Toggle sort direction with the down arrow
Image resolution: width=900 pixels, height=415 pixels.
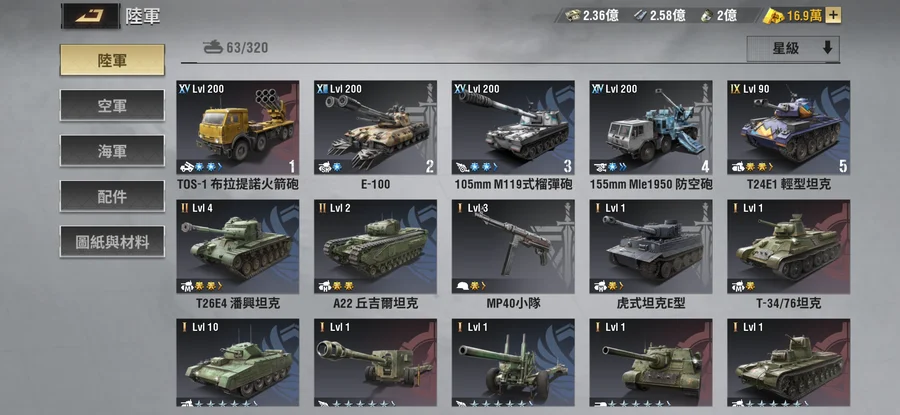[827, 48]
